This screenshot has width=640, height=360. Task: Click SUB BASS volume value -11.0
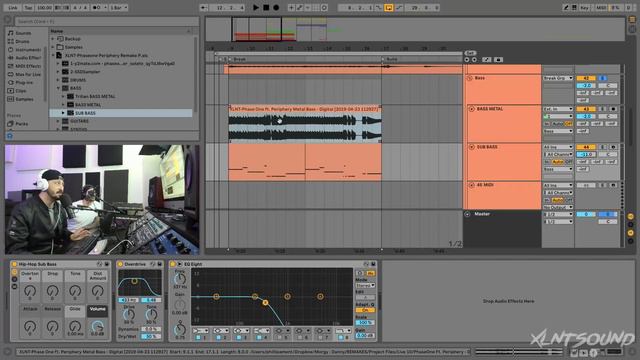tap(586, 154)
